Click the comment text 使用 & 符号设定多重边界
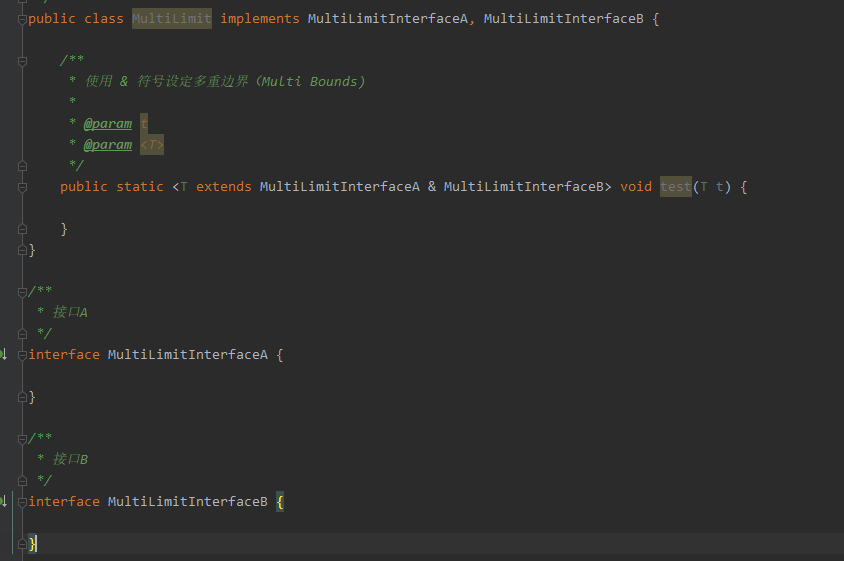The height and width of the screenshot is (561, 844). click(167, 81)
